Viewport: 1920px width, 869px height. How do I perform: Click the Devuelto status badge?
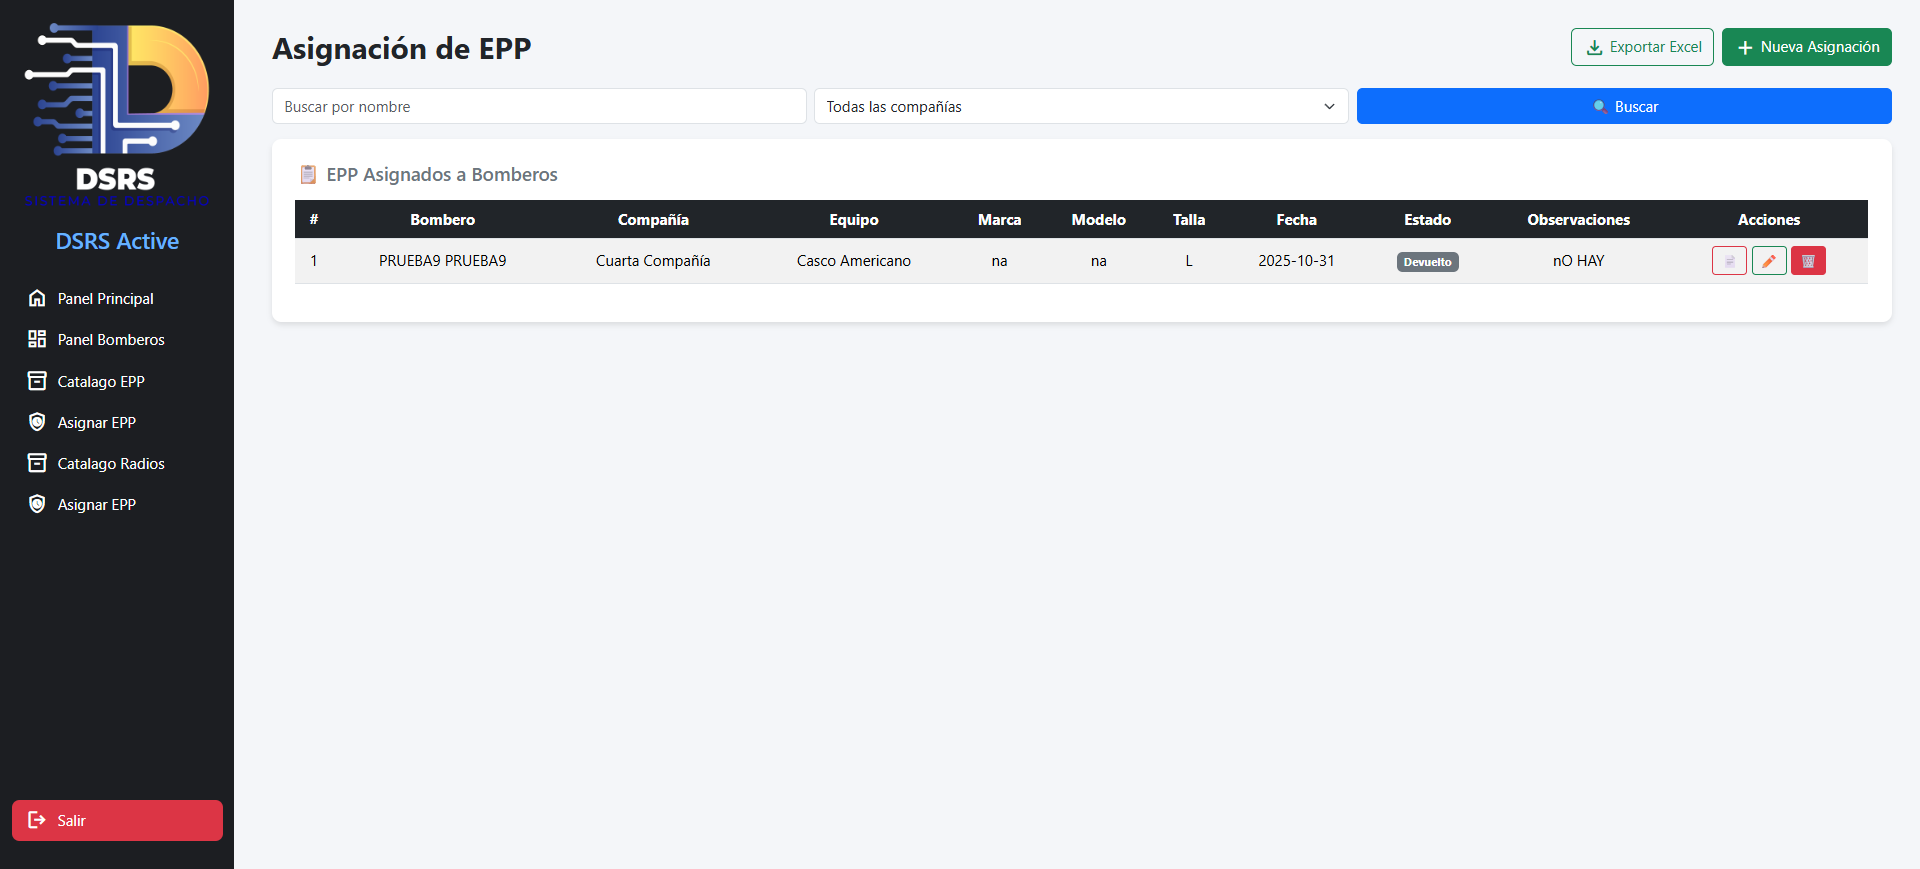pos(1427,262)
